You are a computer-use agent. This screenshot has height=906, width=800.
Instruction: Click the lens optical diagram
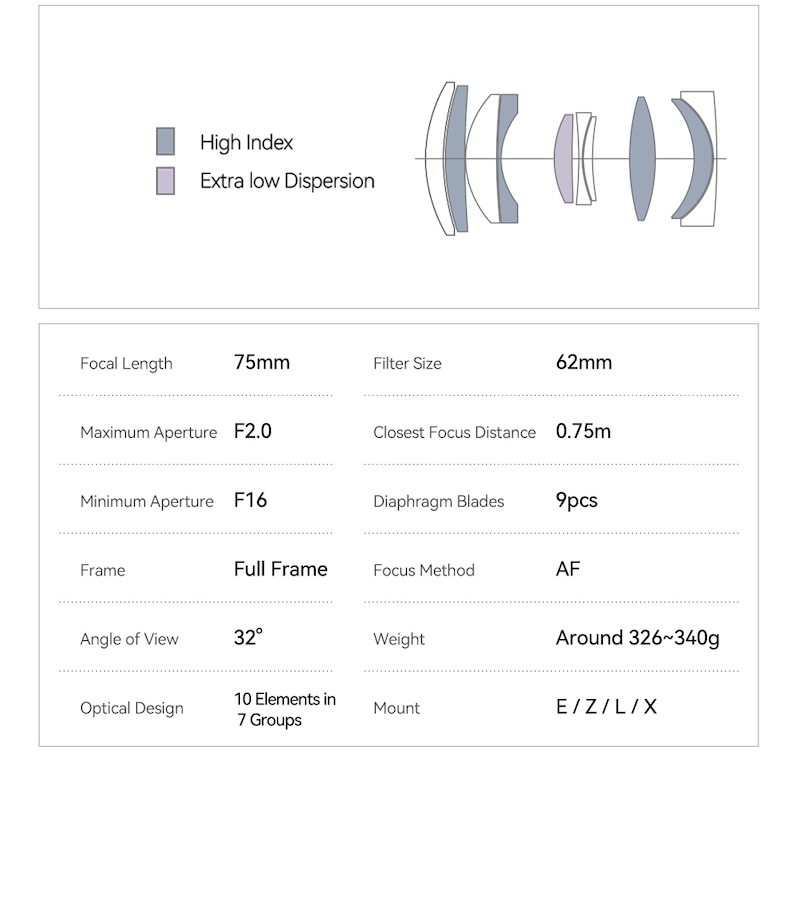[571, 158]
